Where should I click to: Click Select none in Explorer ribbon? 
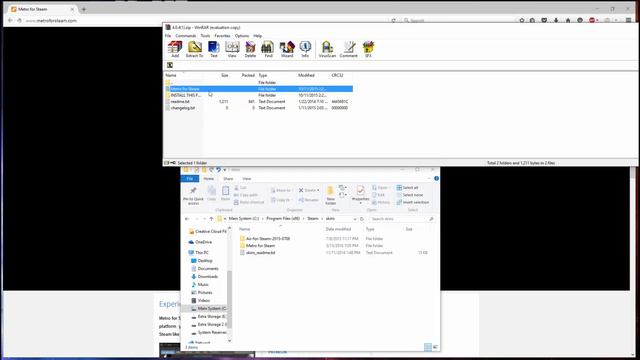click(x=409, y=195)
